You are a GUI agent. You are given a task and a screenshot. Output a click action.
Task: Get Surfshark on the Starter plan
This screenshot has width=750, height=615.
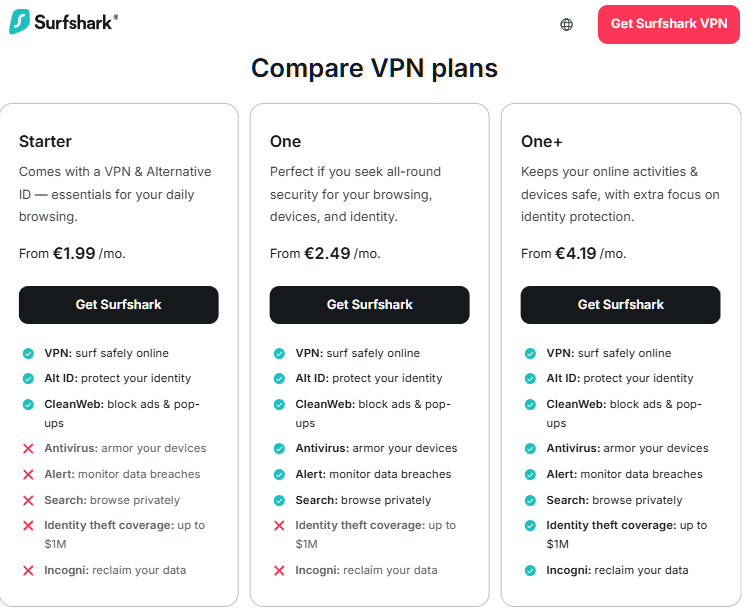coord(118,305)
